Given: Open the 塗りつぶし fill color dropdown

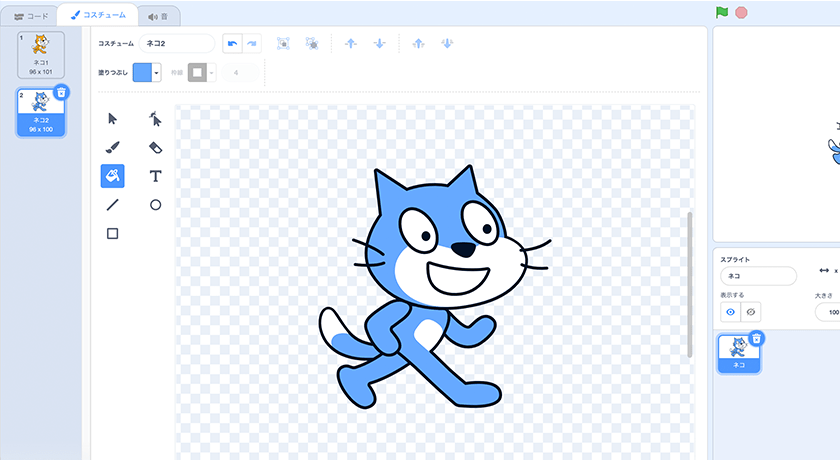Looking at the screenshot, I should (156, 72).
